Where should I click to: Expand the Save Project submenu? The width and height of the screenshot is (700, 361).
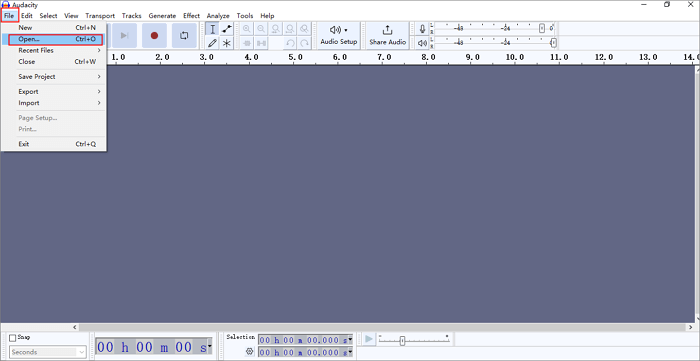click(x=54, y=77)
